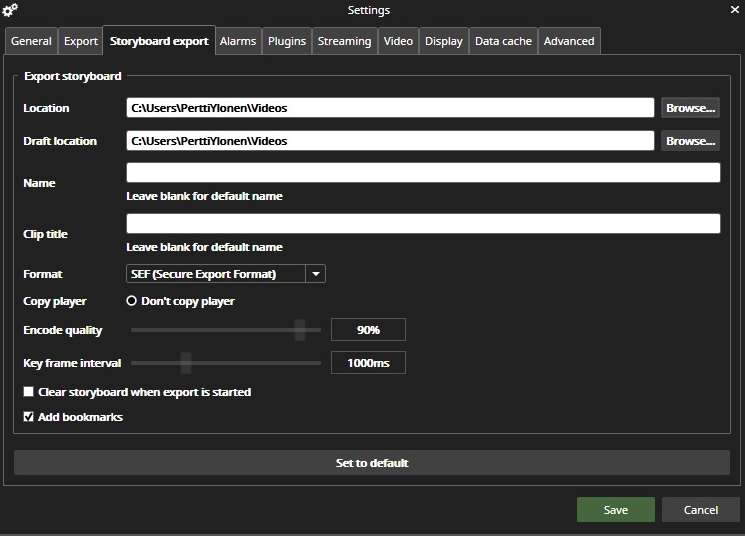Image resolution: width=745 pixels, height=536 pixels.
Task: Close the Settings dialog with X
Action: pos(735,10)
